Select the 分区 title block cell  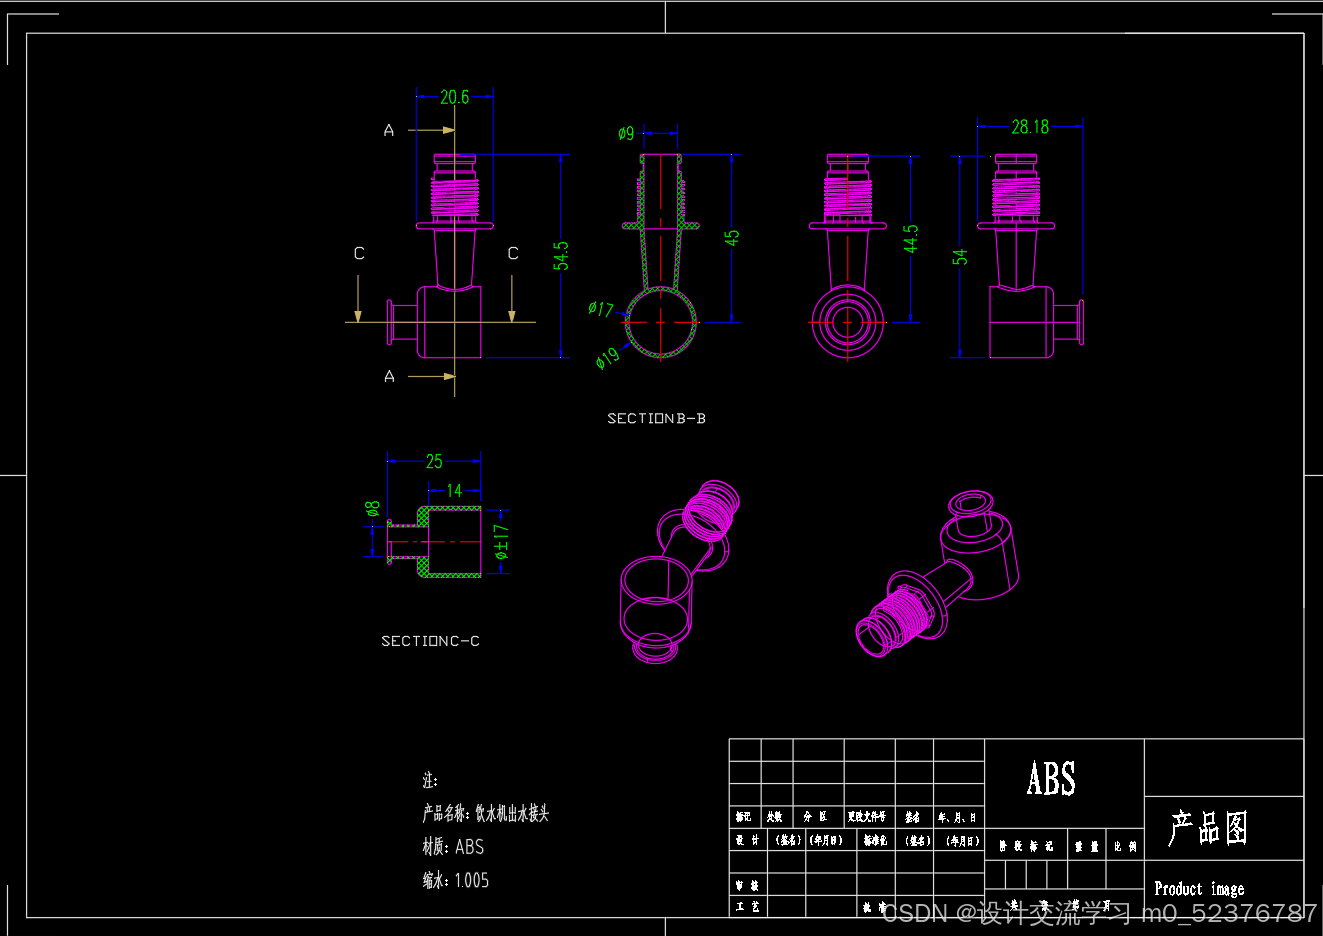pos(816,817)
